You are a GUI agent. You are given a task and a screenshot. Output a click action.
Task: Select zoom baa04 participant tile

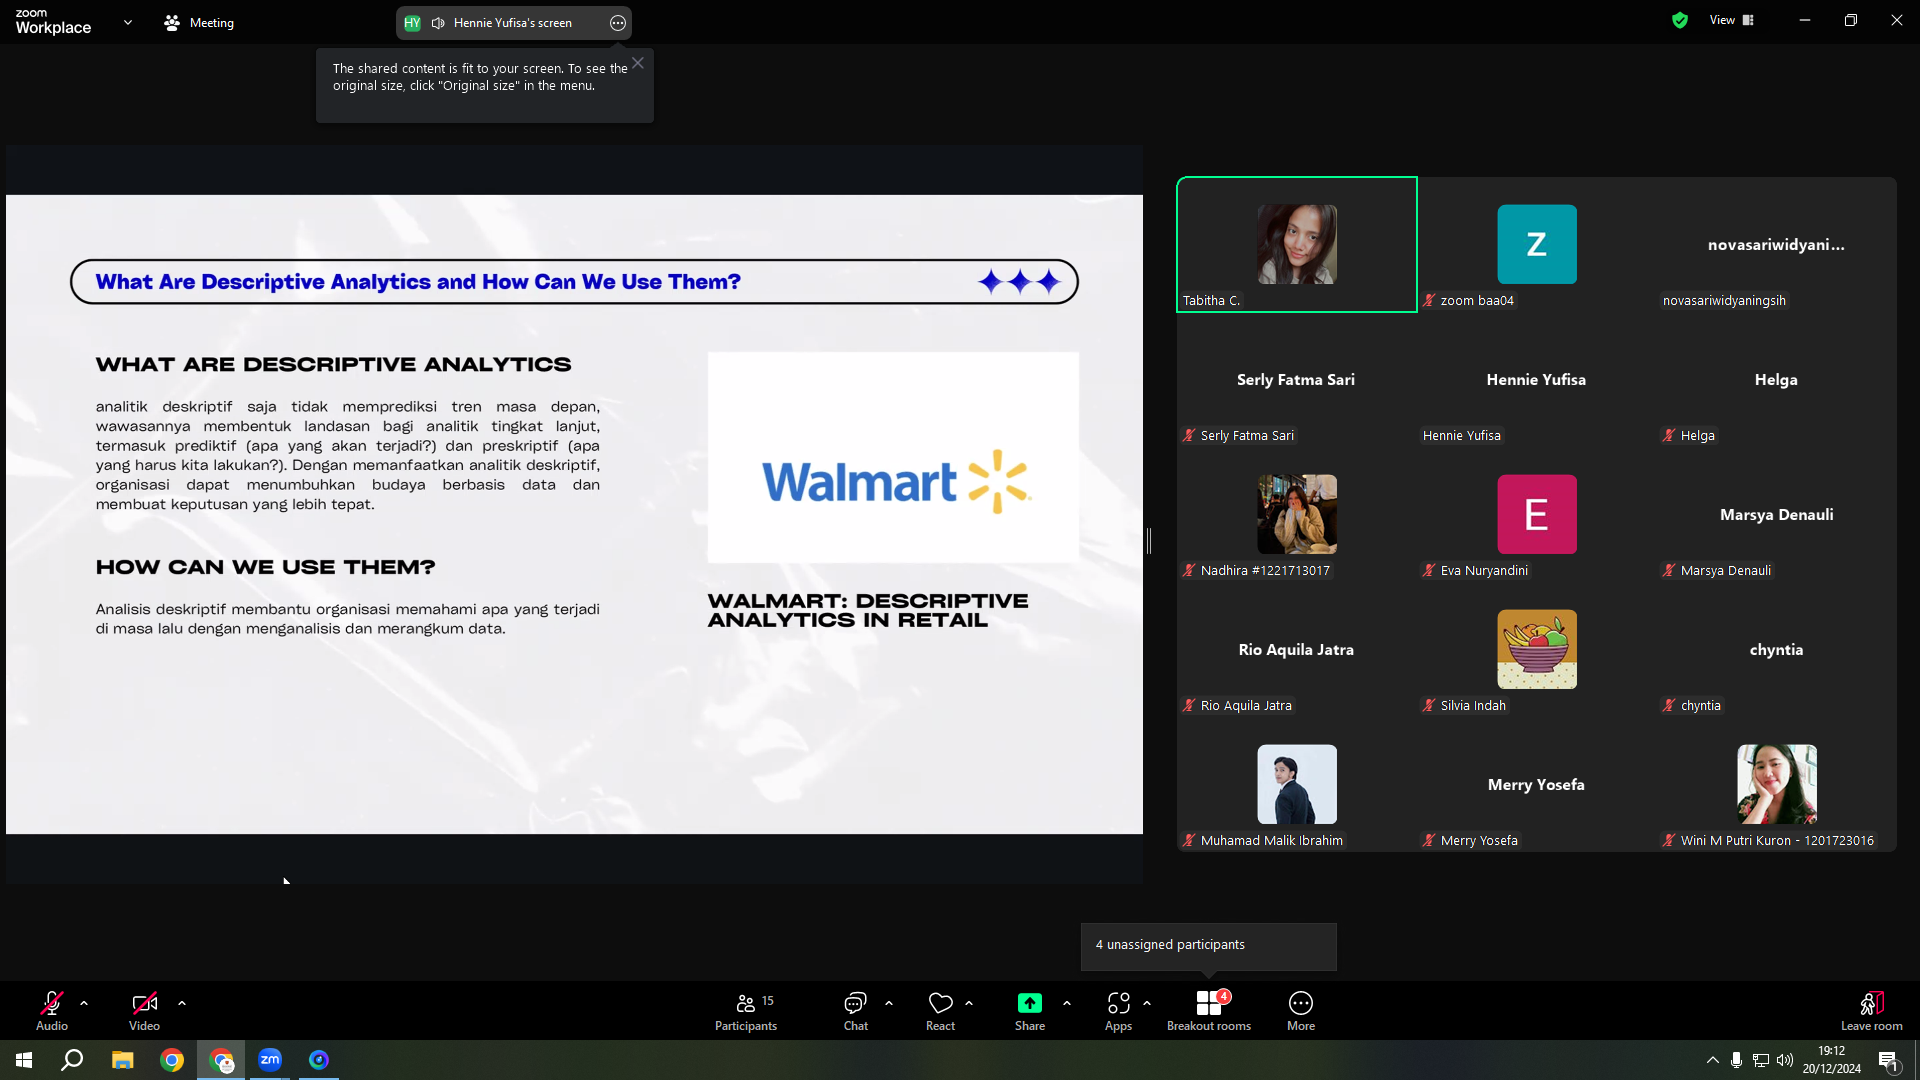(1537, 245)
